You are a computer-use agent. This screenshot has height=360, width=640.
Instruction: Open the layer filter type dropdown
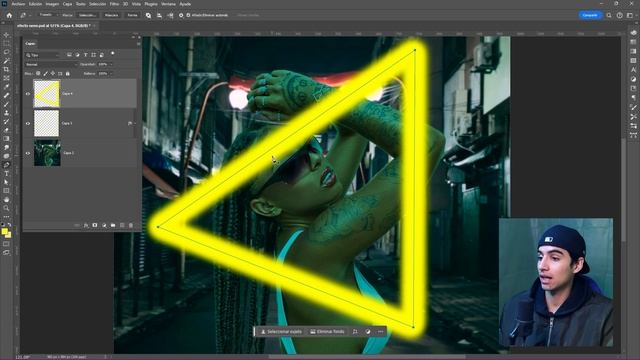(43, 55)
